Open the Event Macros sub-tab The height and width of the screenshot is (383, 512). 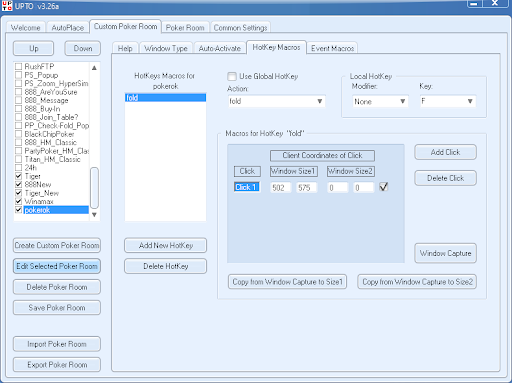(x=332, y=48)
